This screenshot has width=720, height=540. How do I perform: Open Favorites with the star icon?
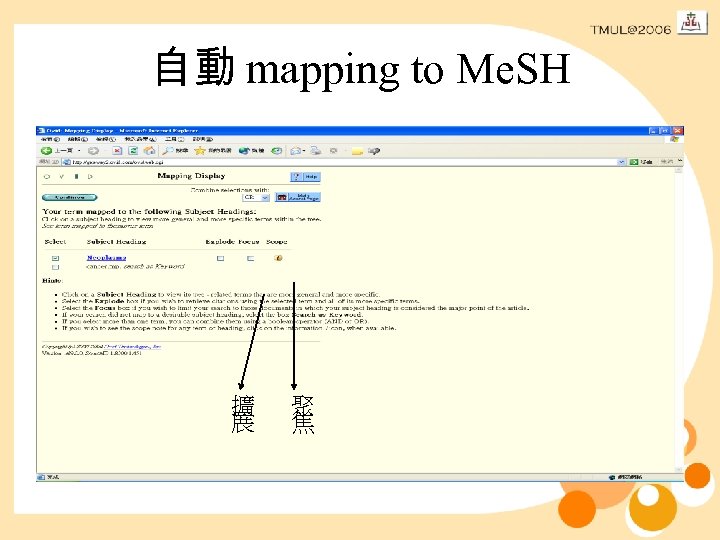213,151
